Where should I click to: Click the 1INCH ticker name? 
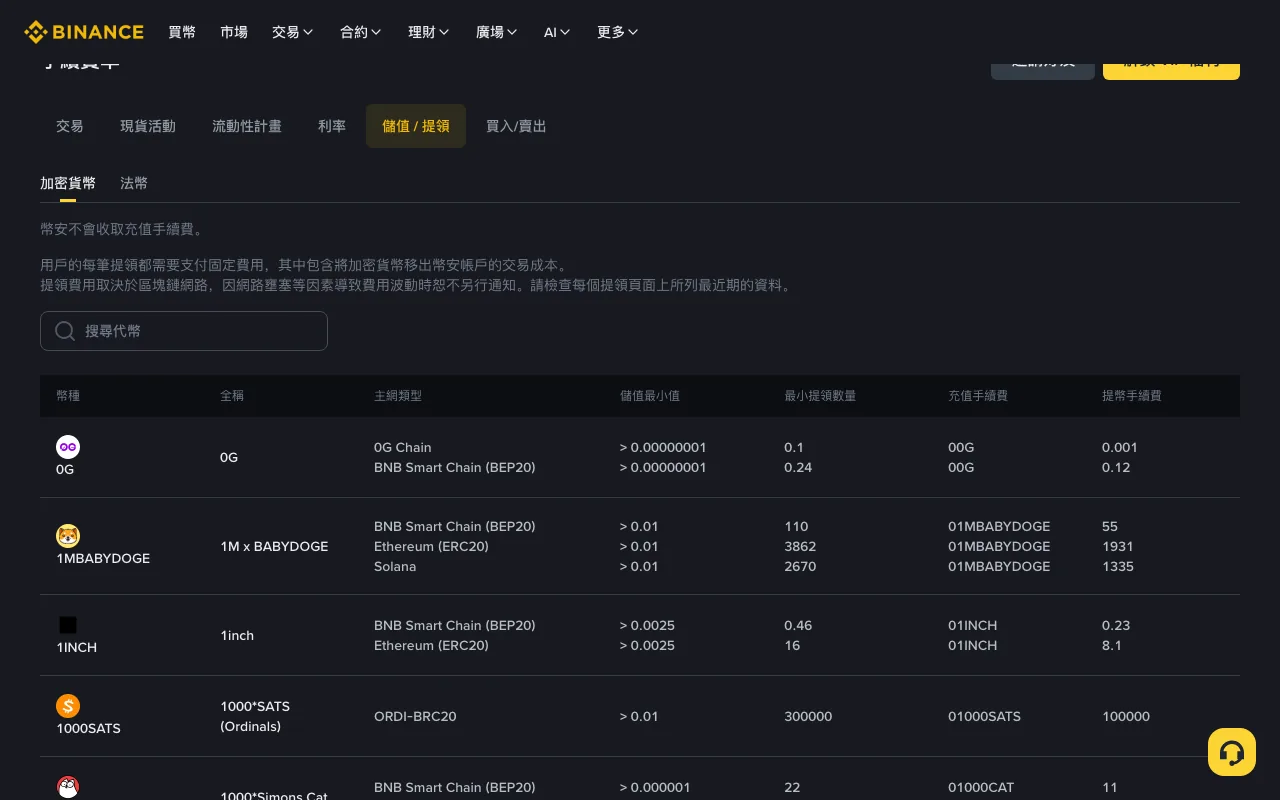point(77,647)
